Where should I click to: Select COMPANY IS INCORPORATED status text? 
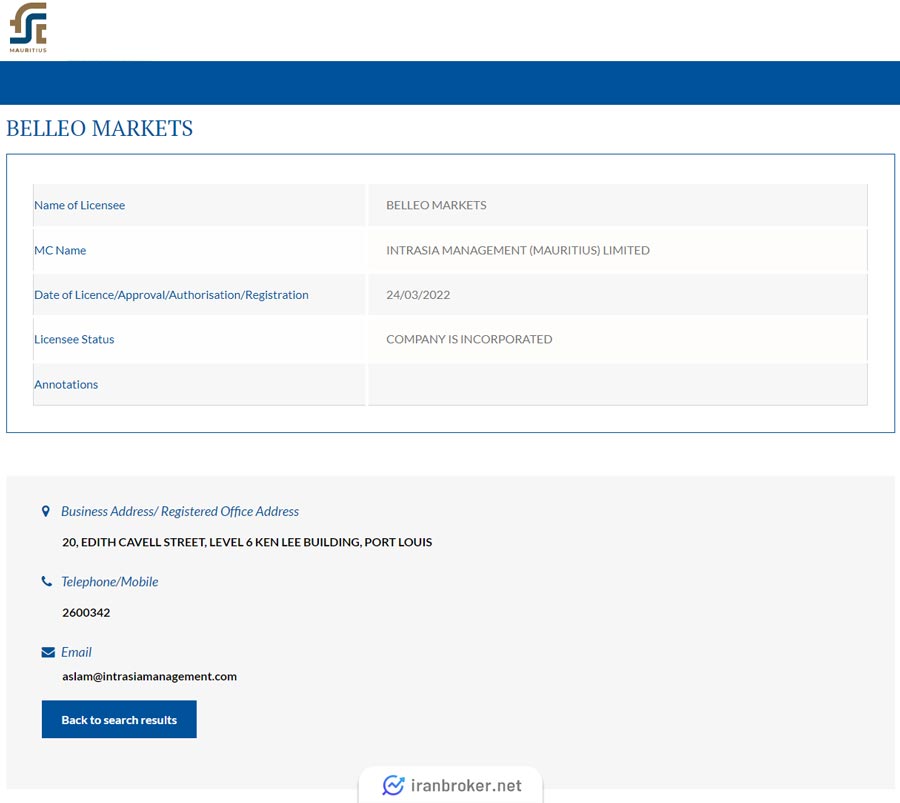click(469, 339)
